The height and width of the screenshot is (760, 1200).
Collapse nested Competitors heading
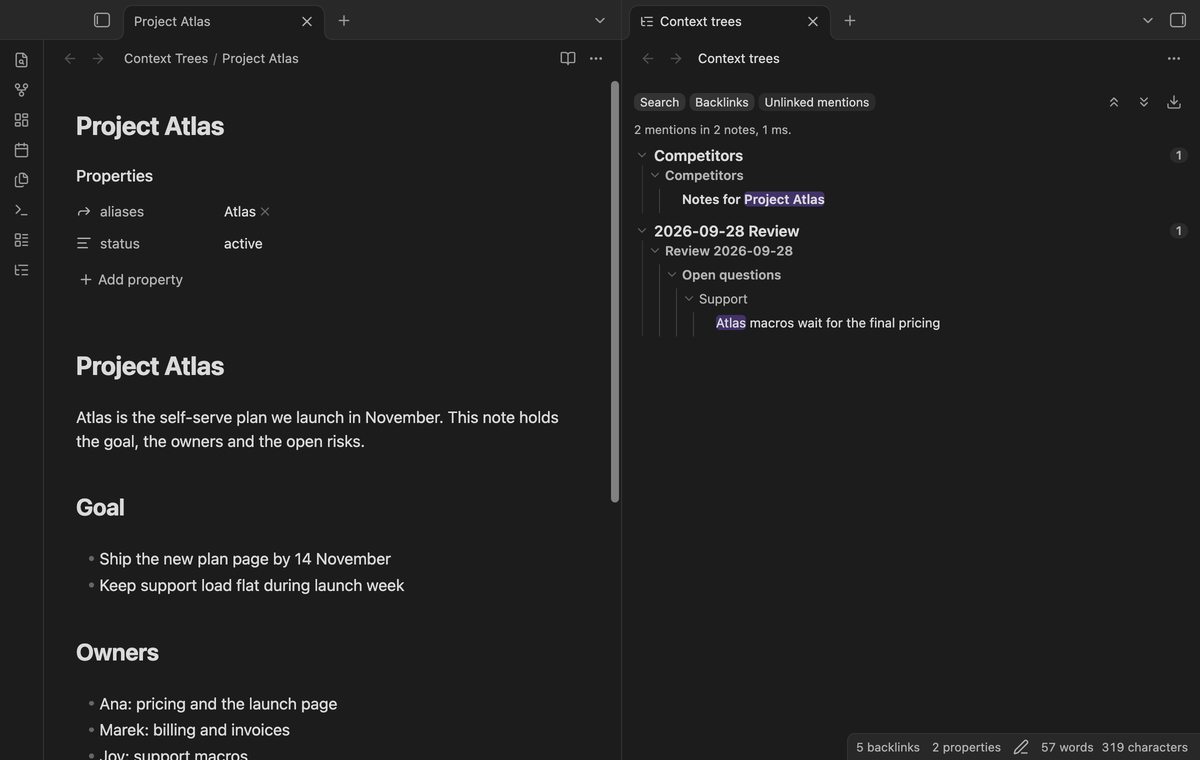pos(655,175)
